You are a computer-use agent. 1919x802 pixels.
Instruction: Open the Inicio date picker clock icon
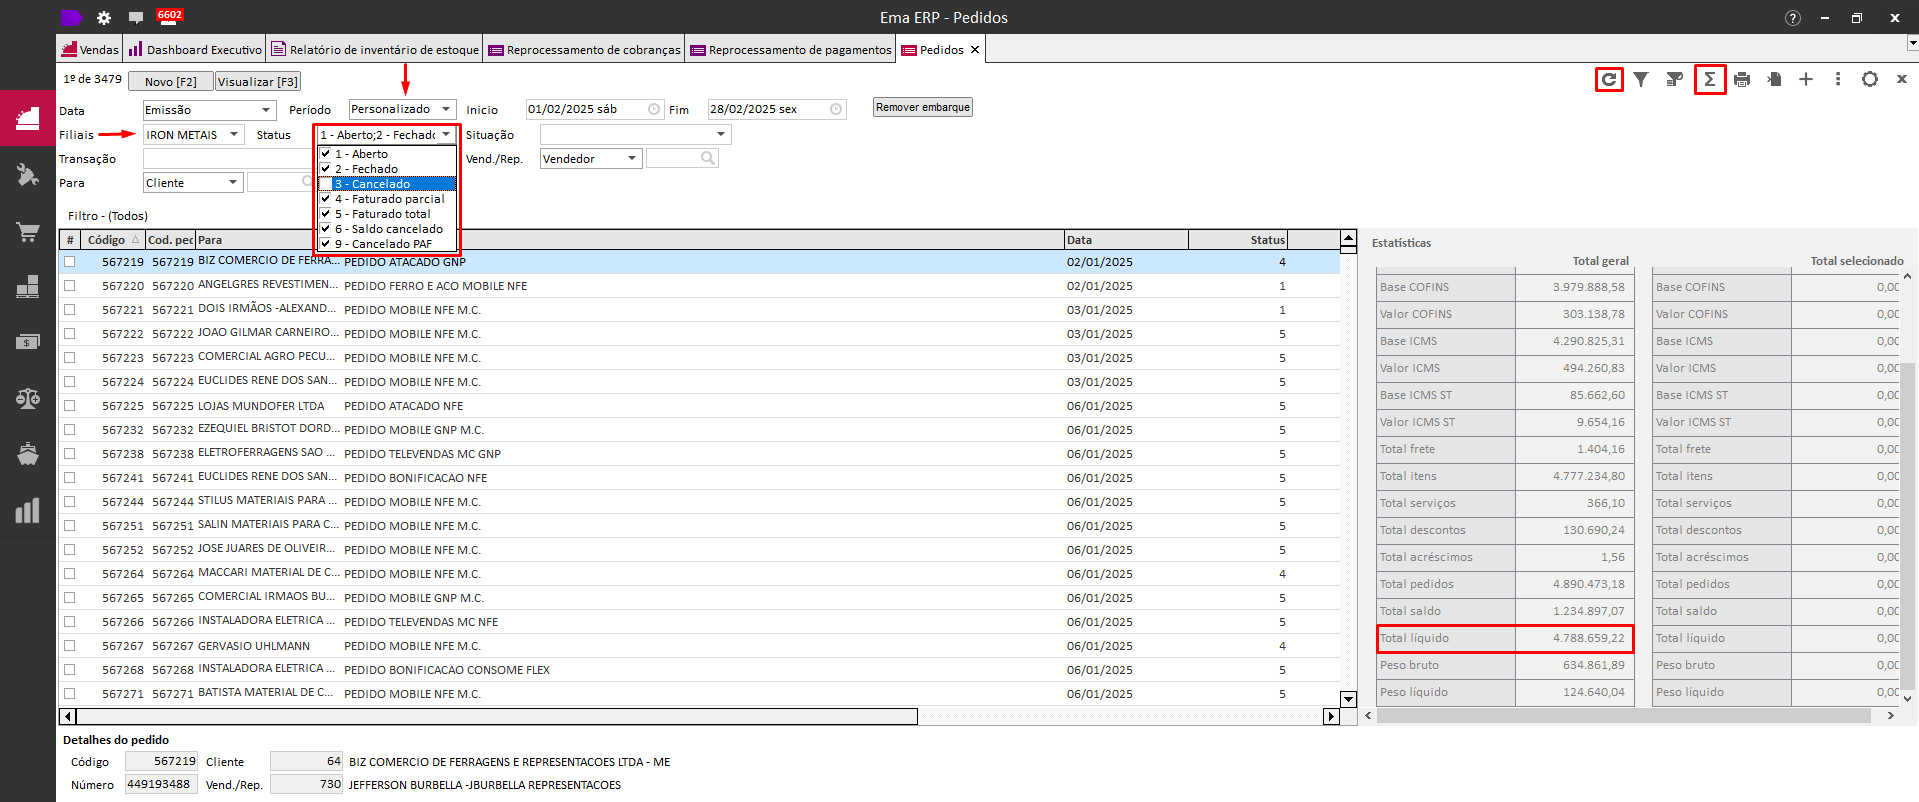[x=654, y=109]
